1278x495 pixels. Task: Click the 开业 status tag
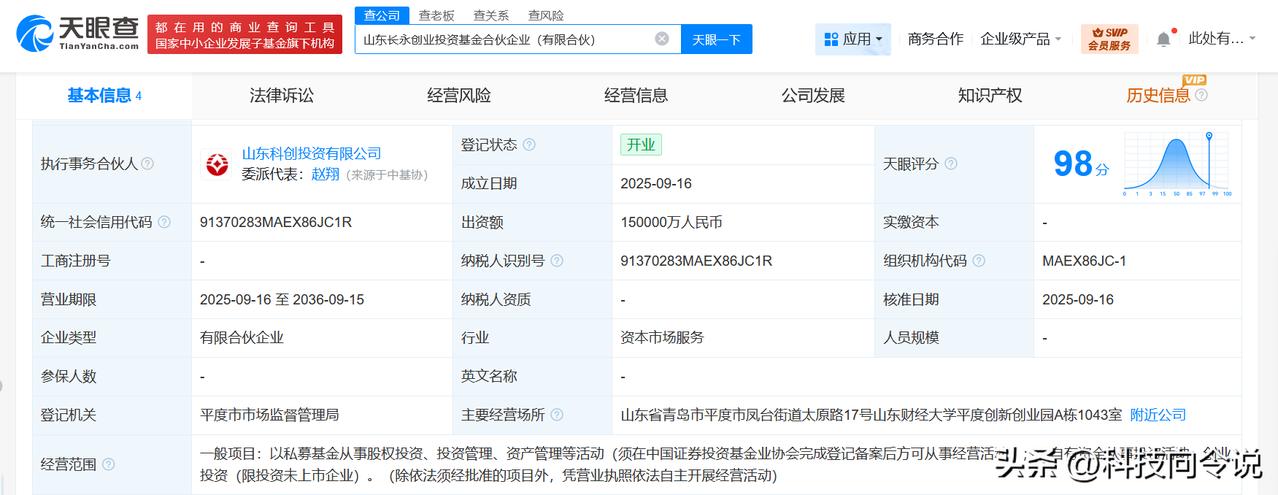tap(641, 145)
